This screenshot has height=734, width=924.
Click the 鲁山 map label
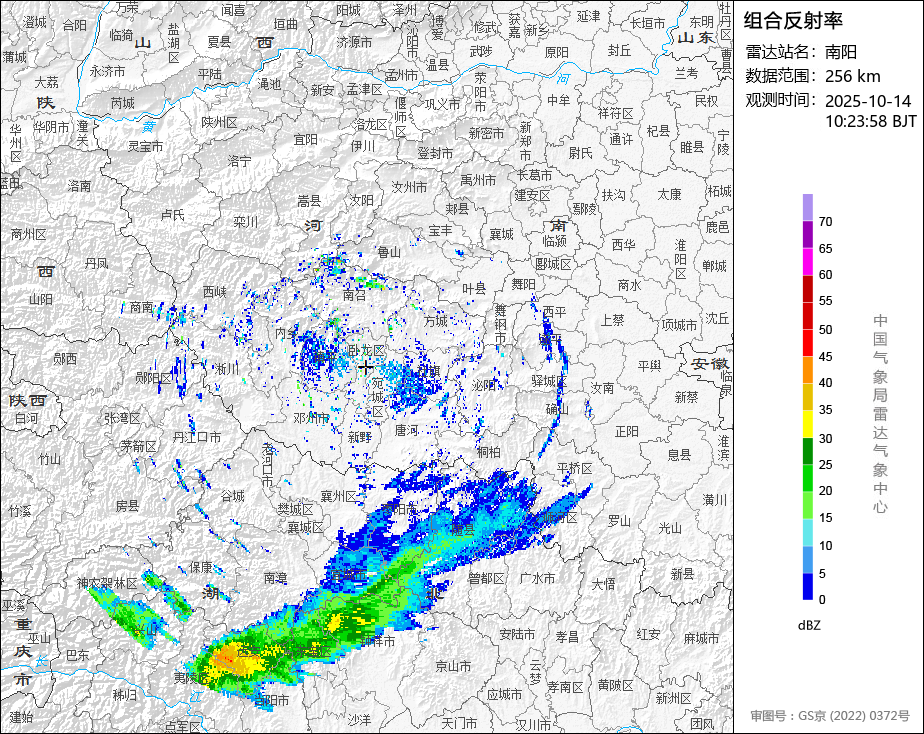(389, 252)
